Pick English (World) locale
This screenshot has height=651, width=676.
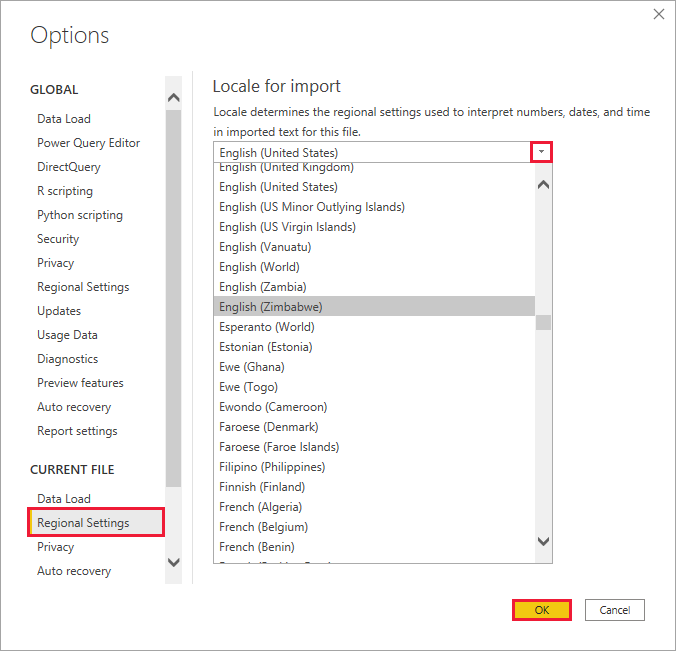point(374,267)
